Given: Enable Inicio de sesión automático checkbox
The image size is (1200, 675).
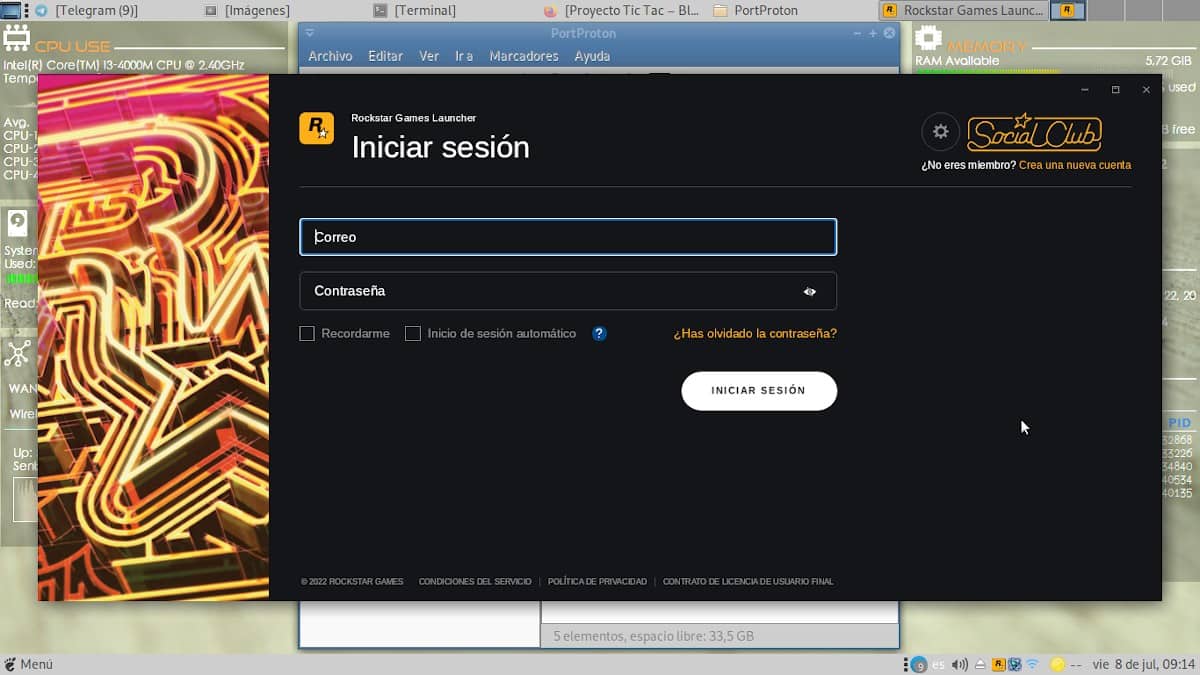Looking at the screenshot, I should [x=412, y=334].
